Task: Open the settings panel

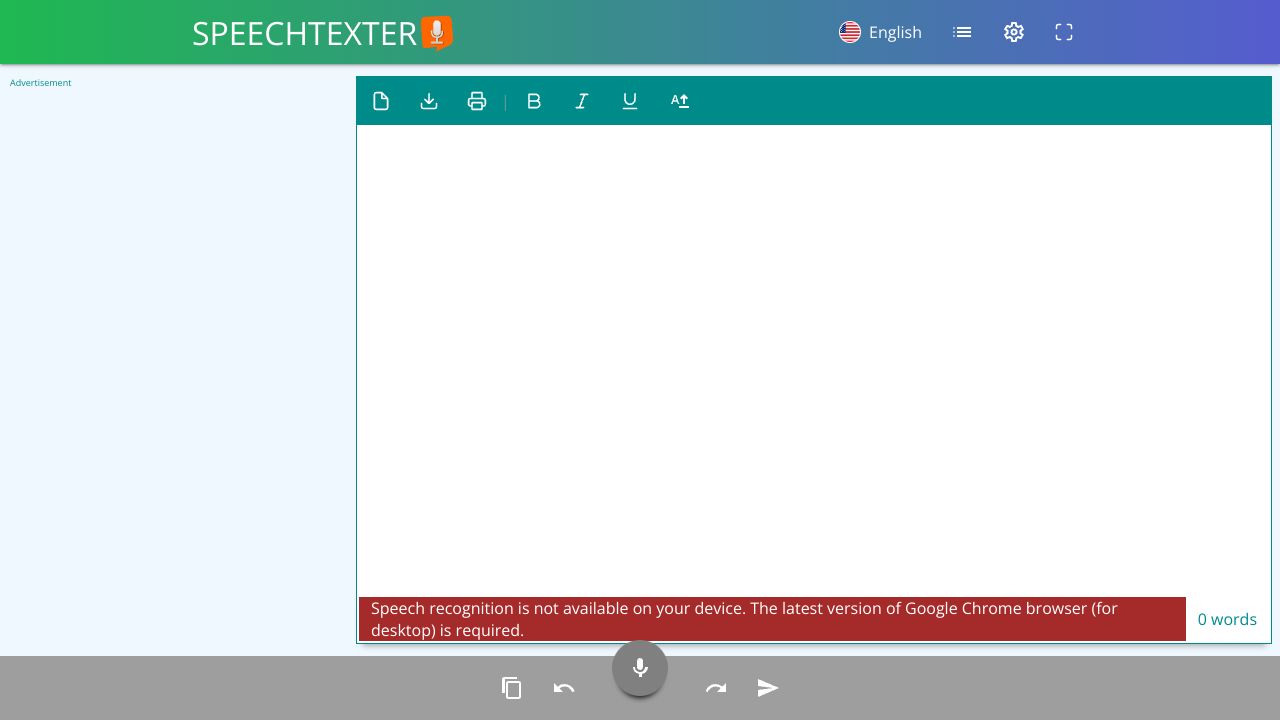Action: pos(1013,32)
